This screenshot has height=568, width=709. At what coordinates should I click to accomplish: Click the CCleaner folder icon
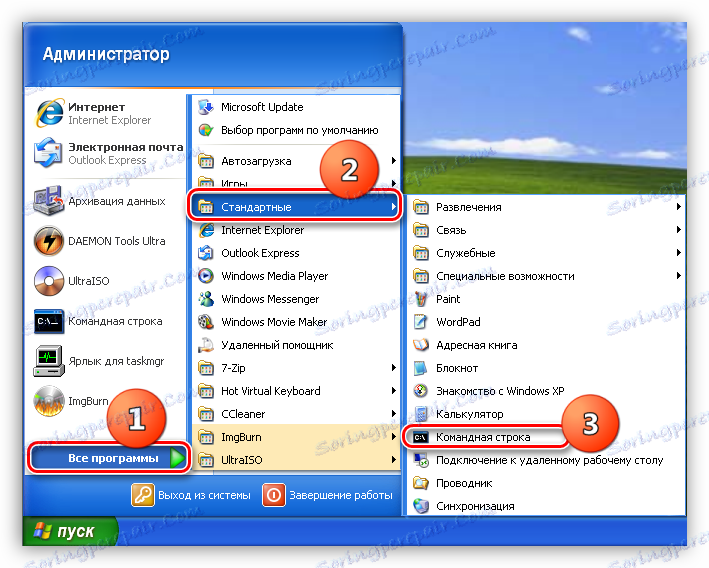(x=206, y=414)
